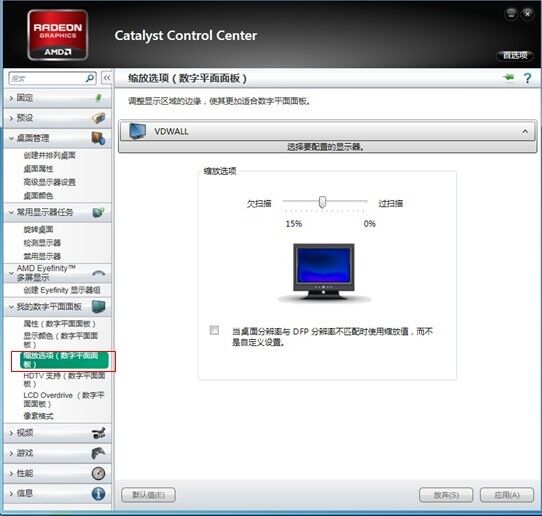542x516 pixels.
Task: Open 高级显示器设置 page
Action: [49, 182]
